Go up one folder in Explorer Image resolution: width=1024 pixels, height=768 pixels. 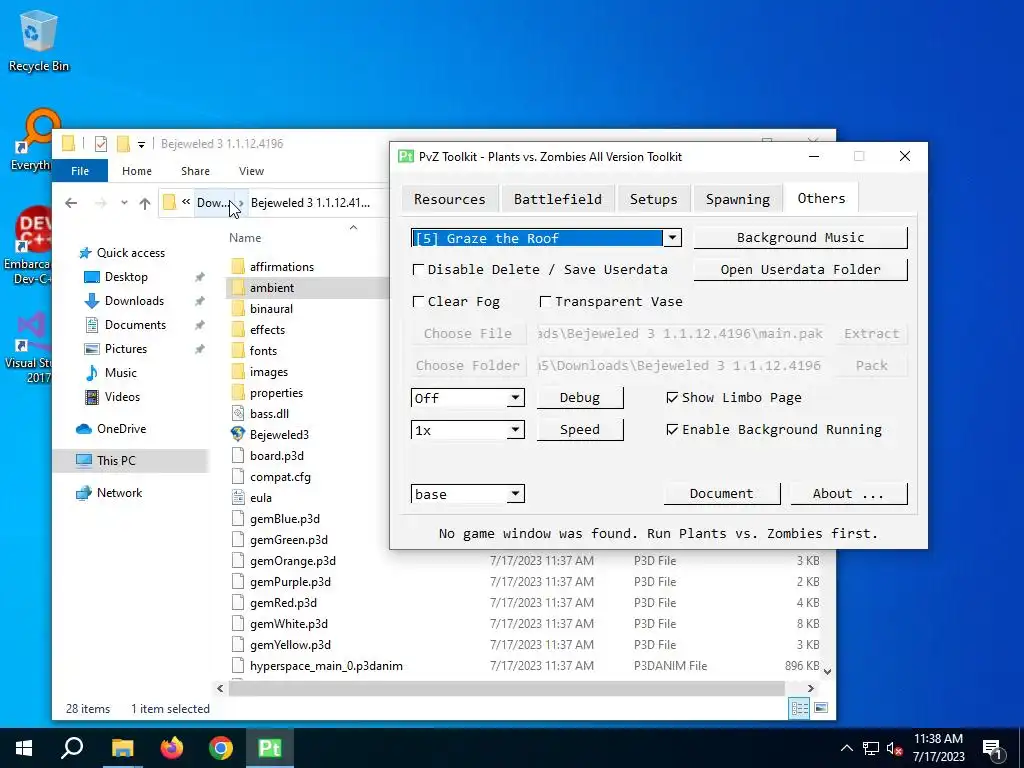pos(145,203)
